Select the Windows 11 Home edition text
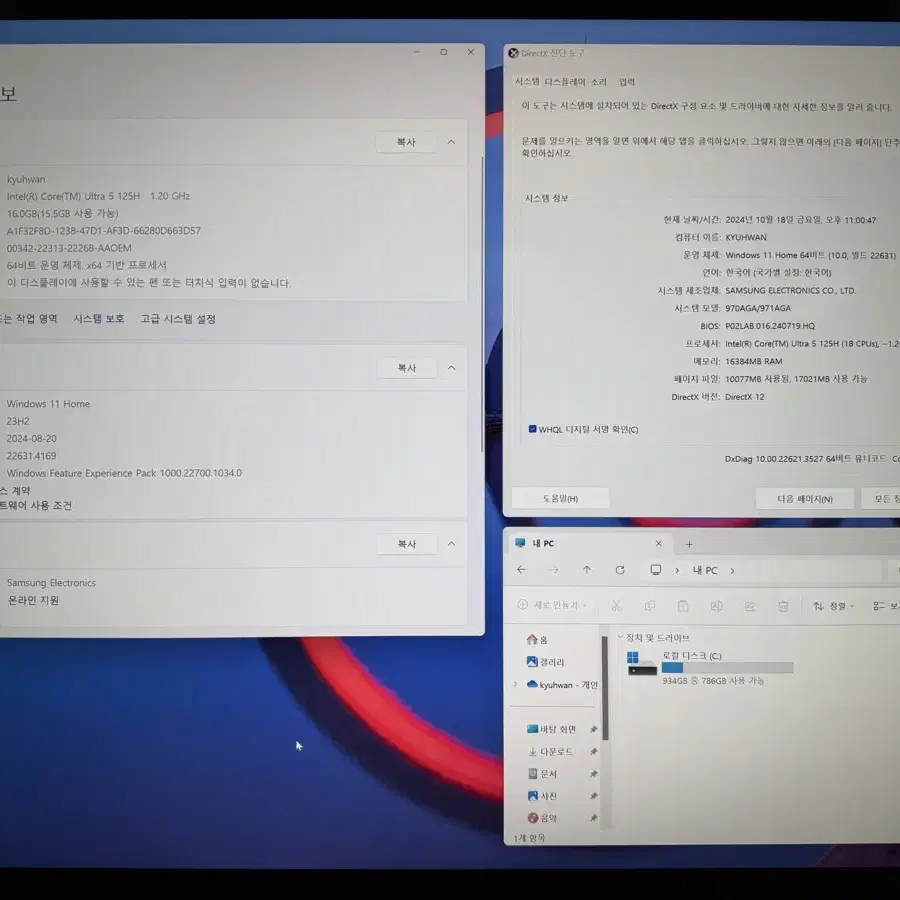 (48, 404)
